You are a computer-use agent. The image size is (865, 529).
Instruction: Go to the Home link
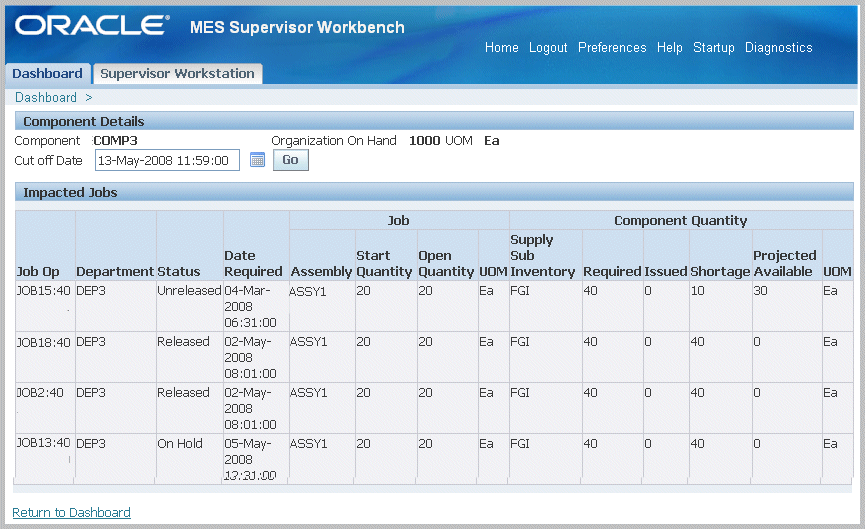501,47
